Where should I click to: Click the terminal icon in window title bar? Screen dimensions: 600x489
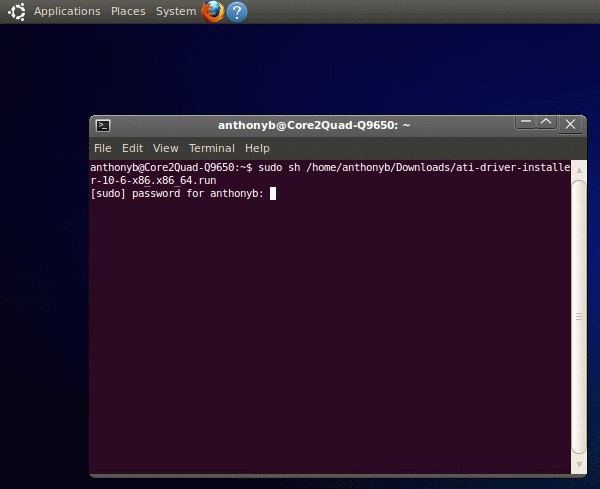point(103,126)
